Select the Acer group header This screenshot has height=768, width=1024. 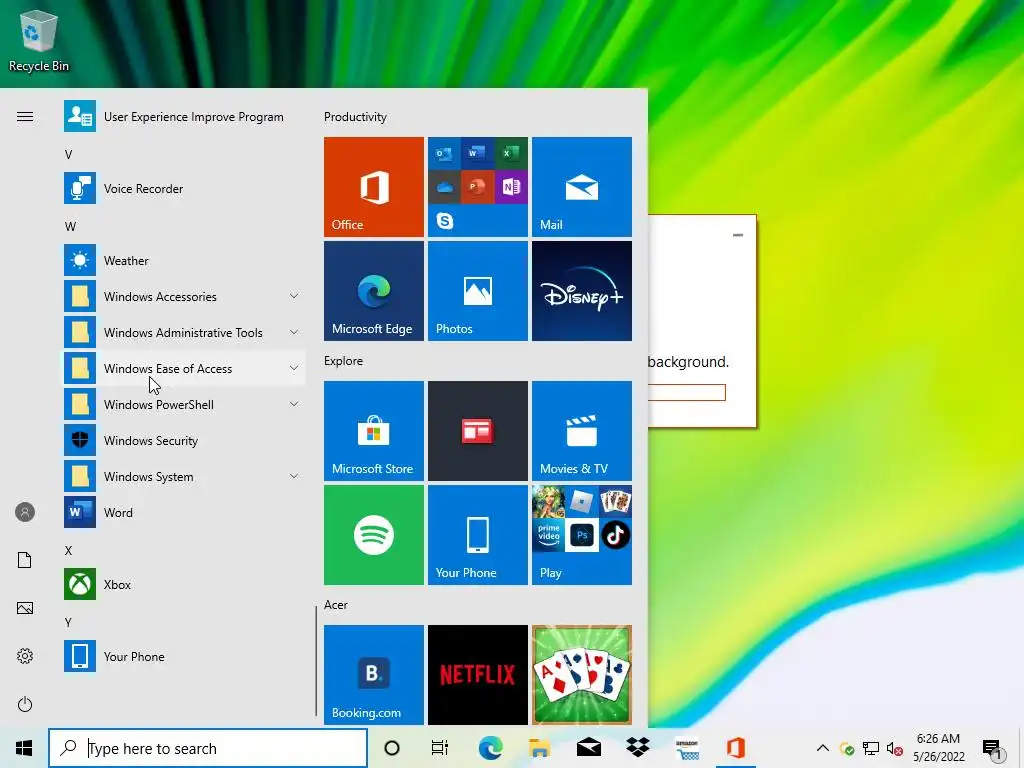click(336, 605)
